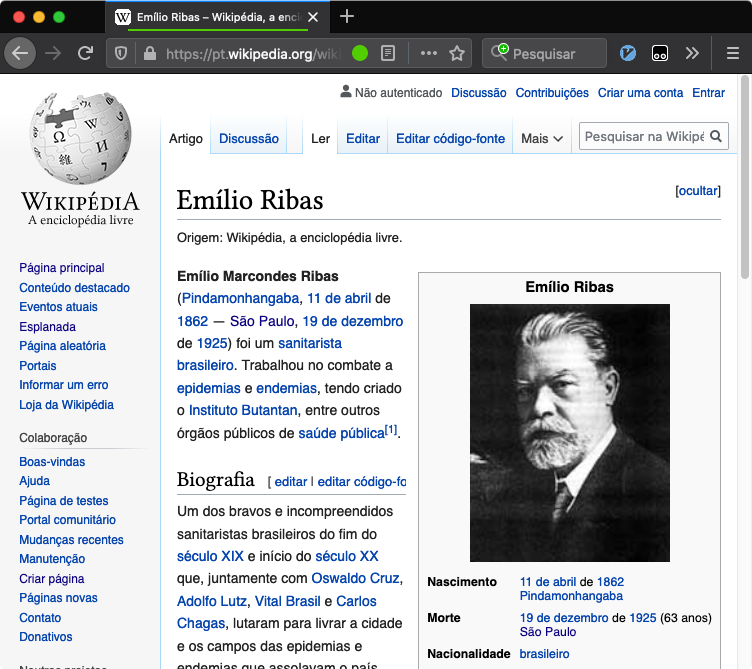Click the page vertical scrollbar

[x=744, y=177]
